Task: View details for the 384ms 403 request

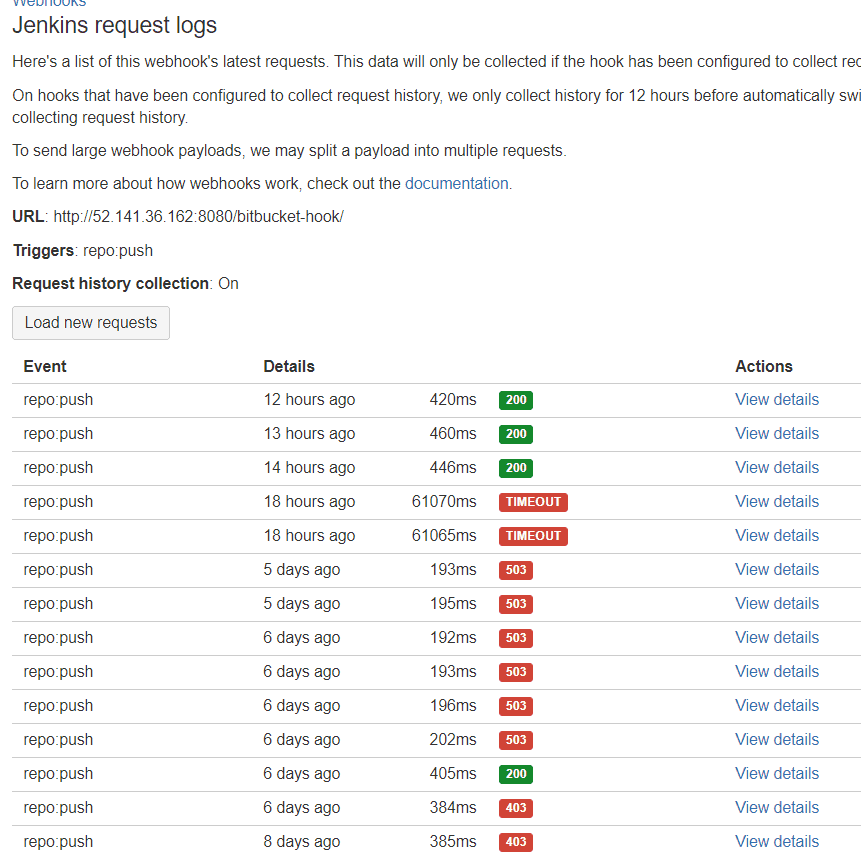Action: pyautogui.click(x=776, y=808)
